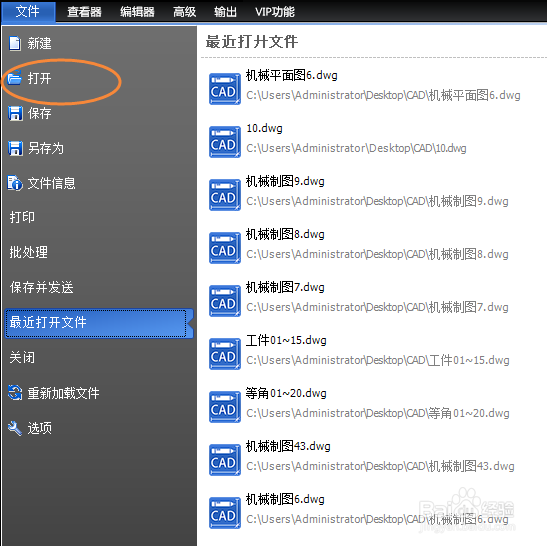This screenshot has height=546, width=547.
Task: Open recent file name 机械制图6.dwg
Action: pyautogui.click(x=285, y=500)
